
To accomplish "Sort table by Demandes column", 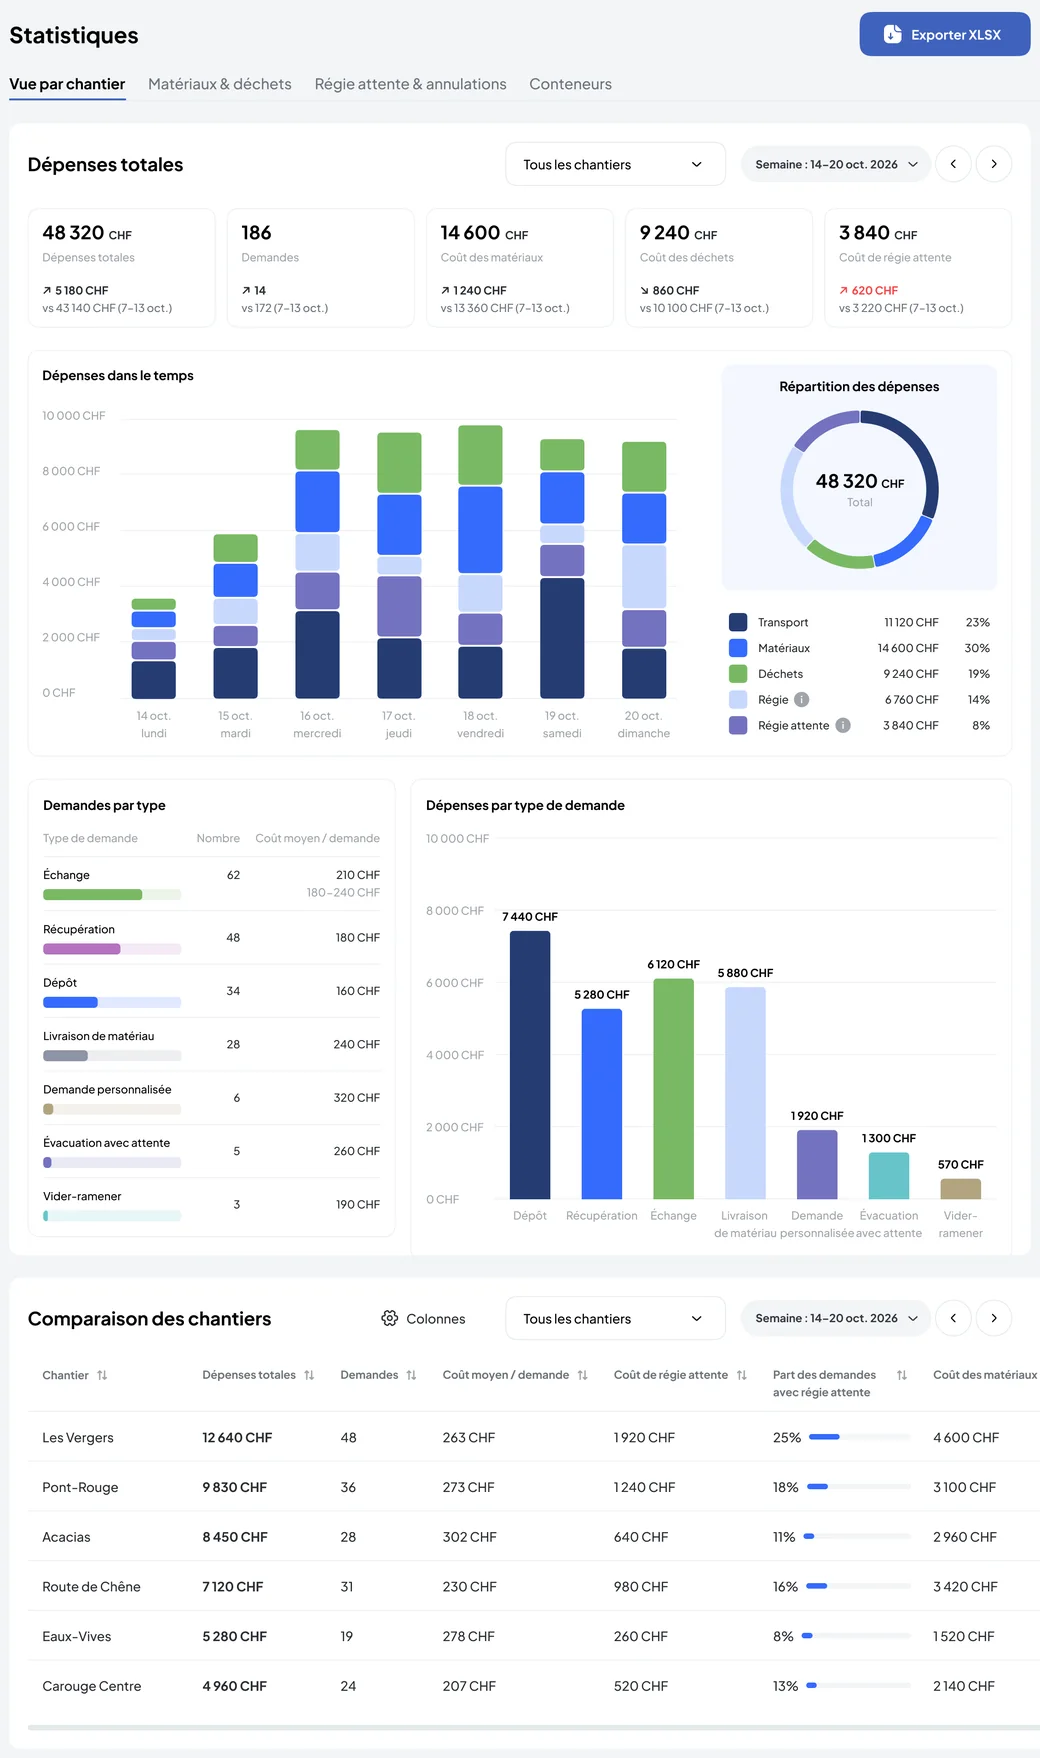I will (x=411, y=1375).
